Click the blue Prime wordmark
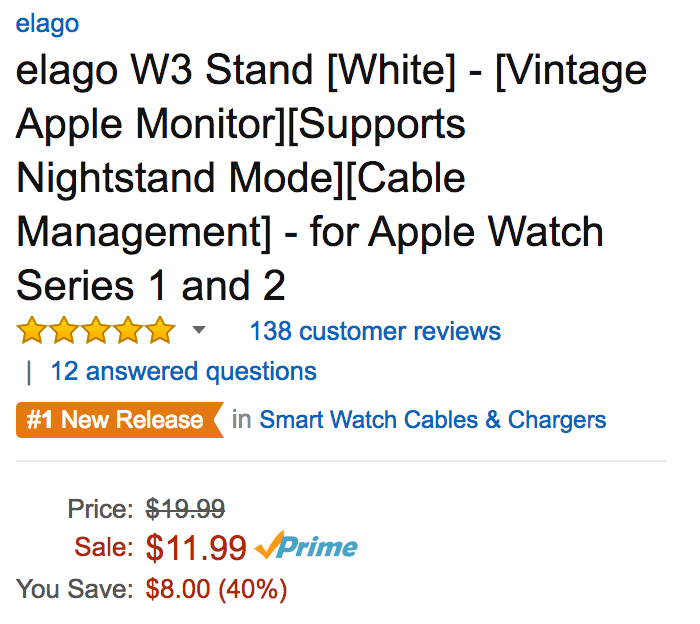This screenshot has height=624, width=700. (318, 547)
